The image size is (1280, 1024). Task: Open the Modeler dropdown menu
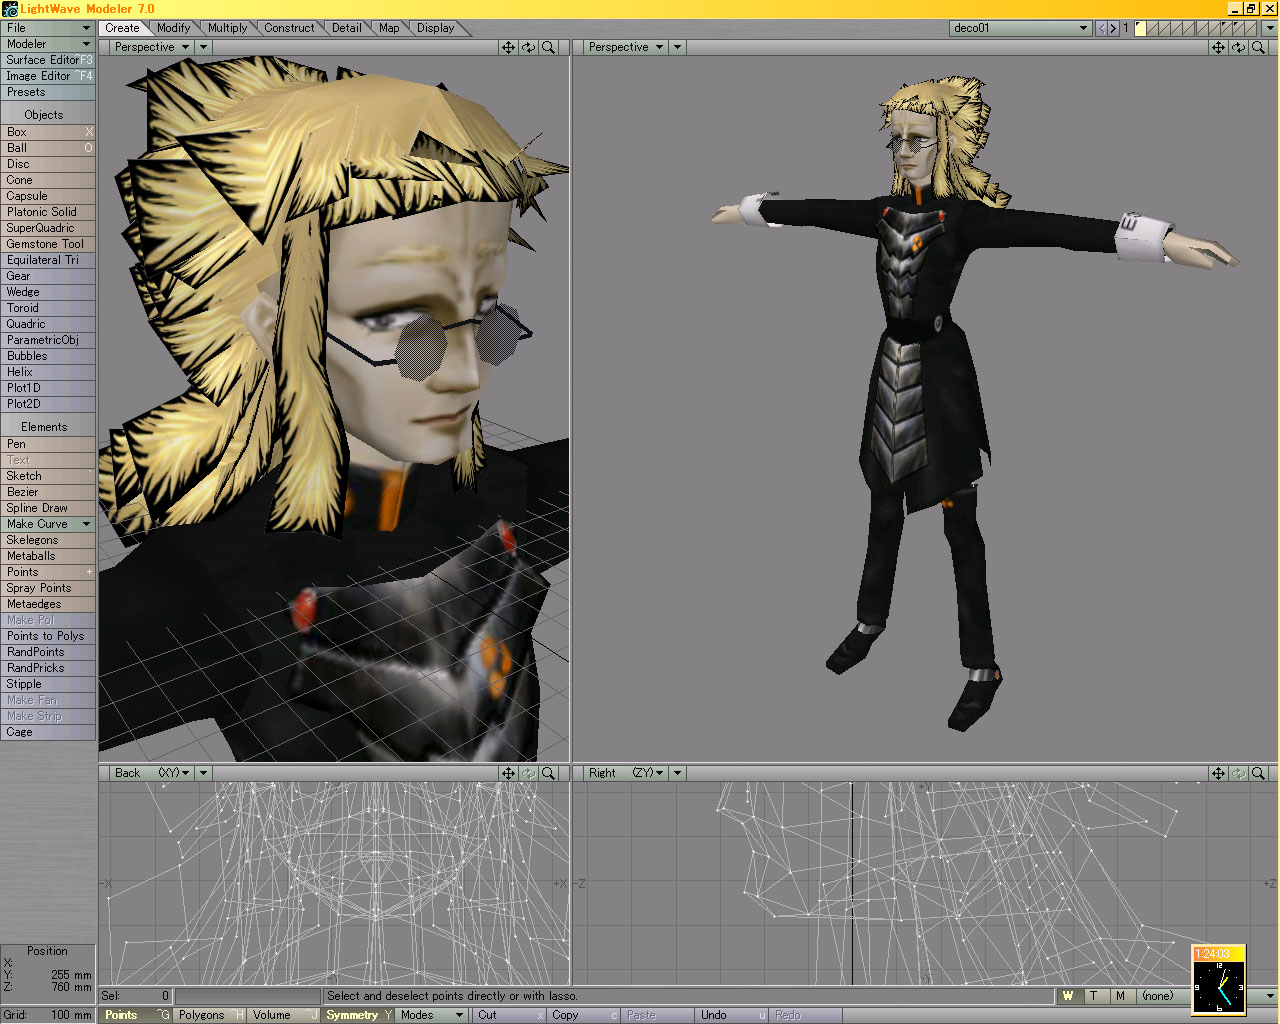point(47,44)
